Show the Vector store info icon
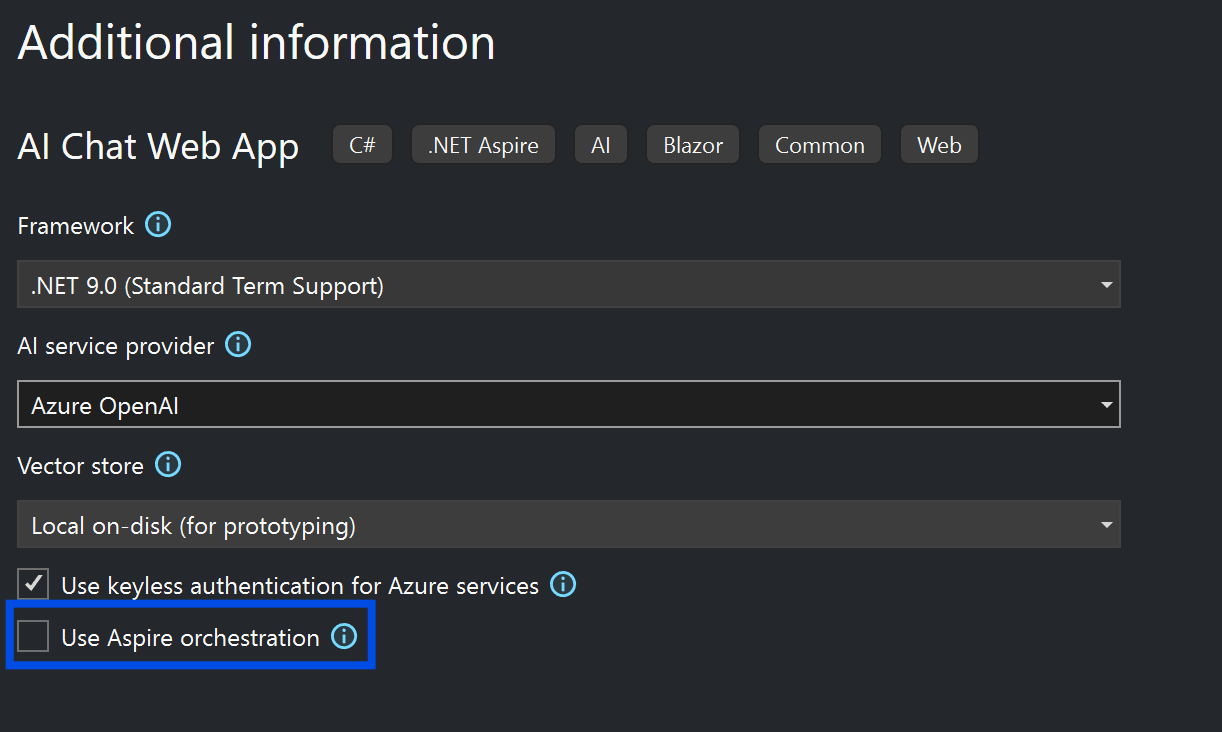 point(168,465)
